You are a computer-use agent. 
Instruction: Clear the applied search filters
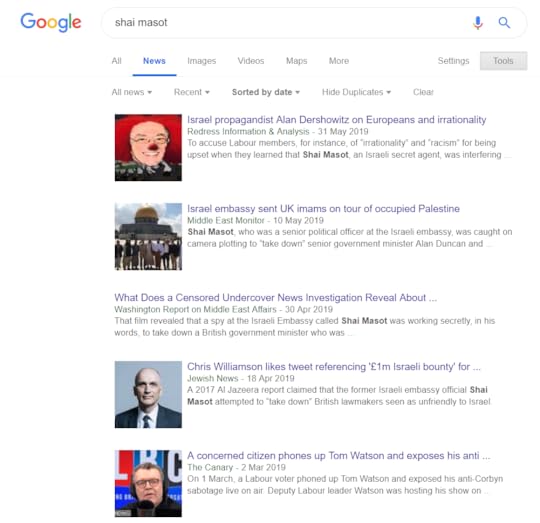[x=423, y=92]
